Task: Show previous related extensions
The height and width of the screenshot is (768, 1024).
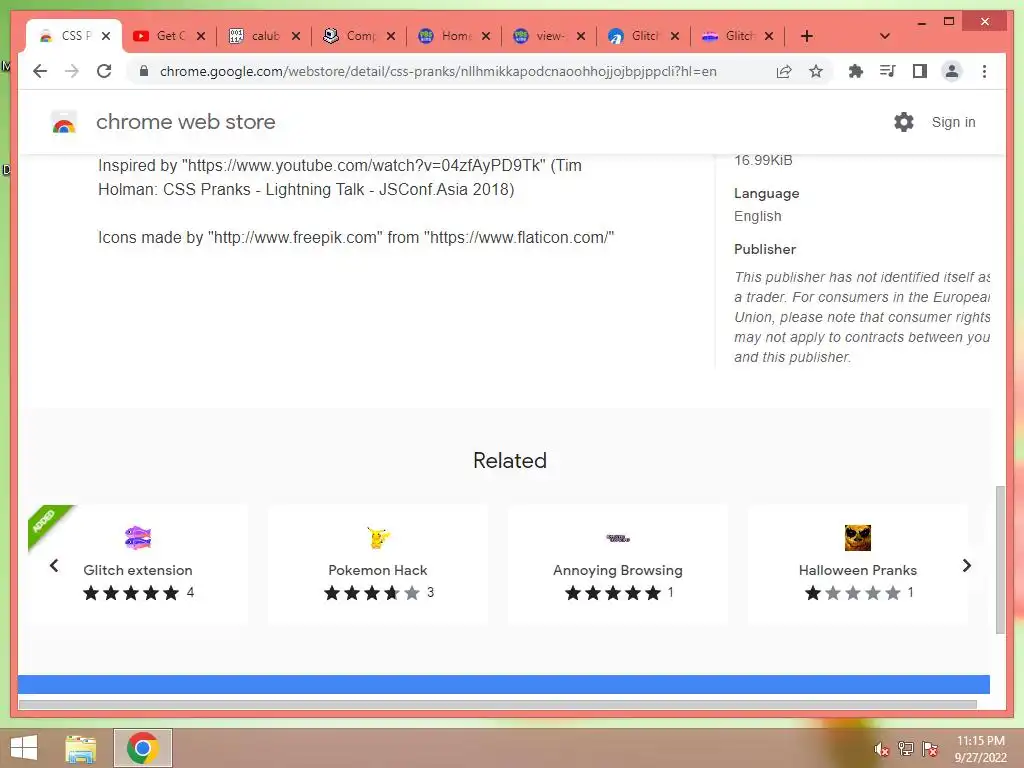Action: [54, 566]
